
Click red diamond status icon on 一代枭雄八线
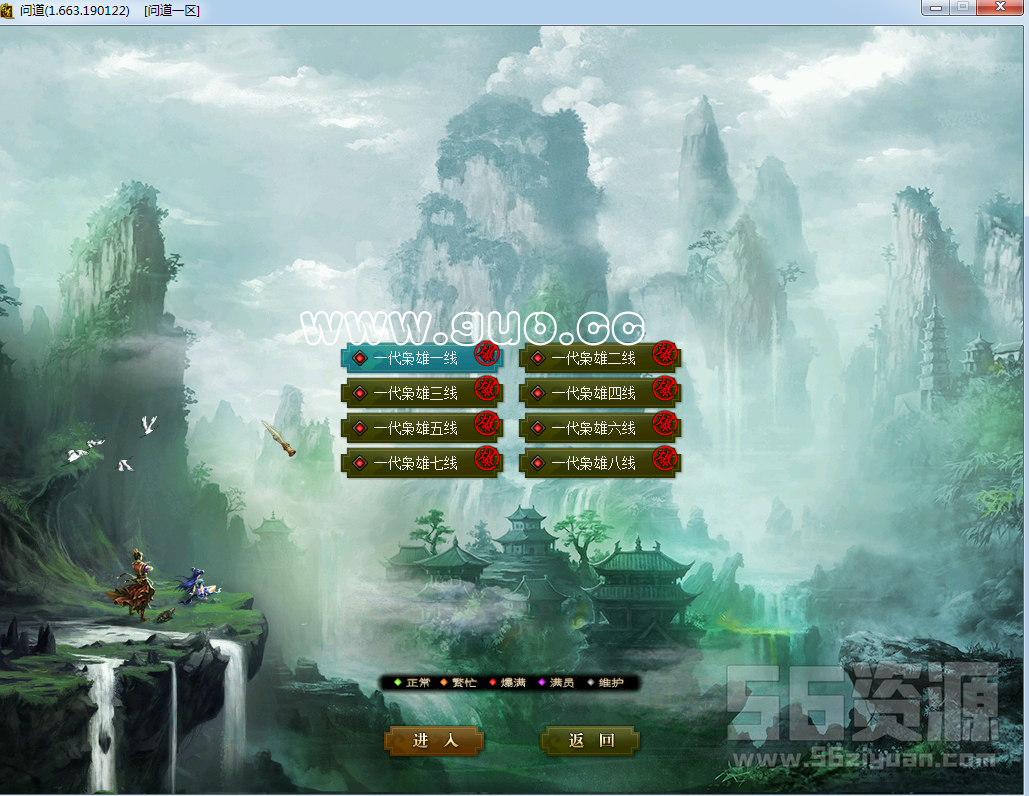[538, 463]
